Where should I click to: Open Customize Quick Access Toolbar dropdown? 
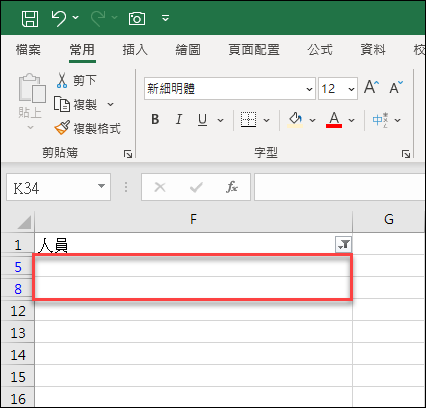[x=165, y=18]
